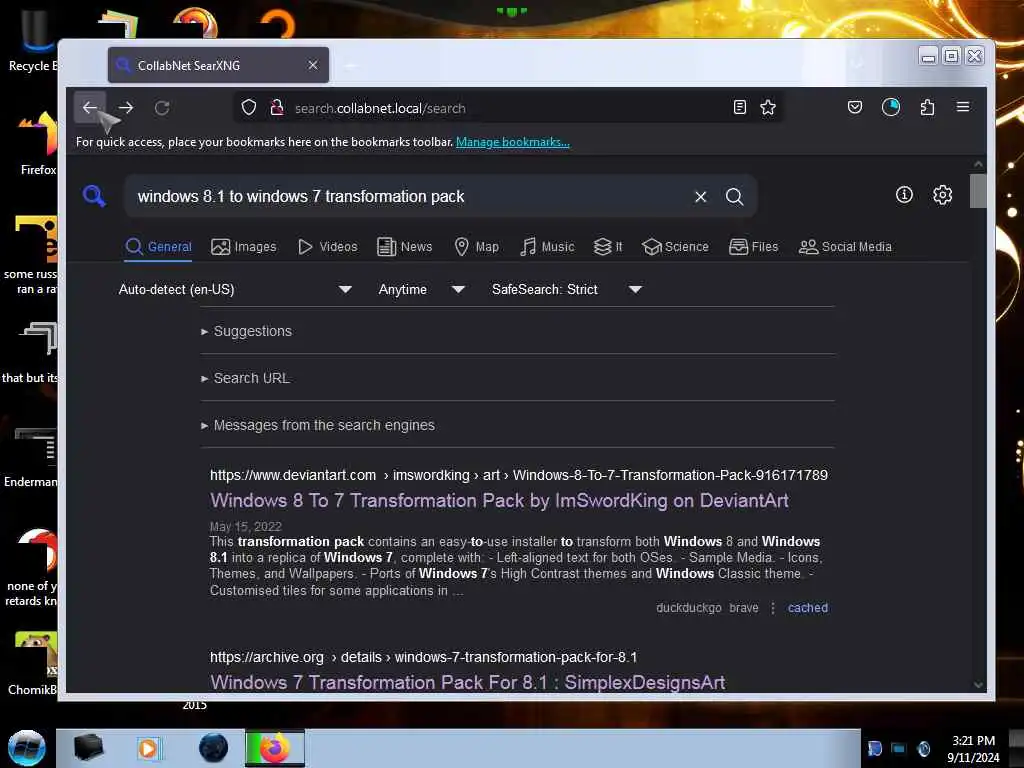
Task: Open the cached version link
Action: point(808,608)
